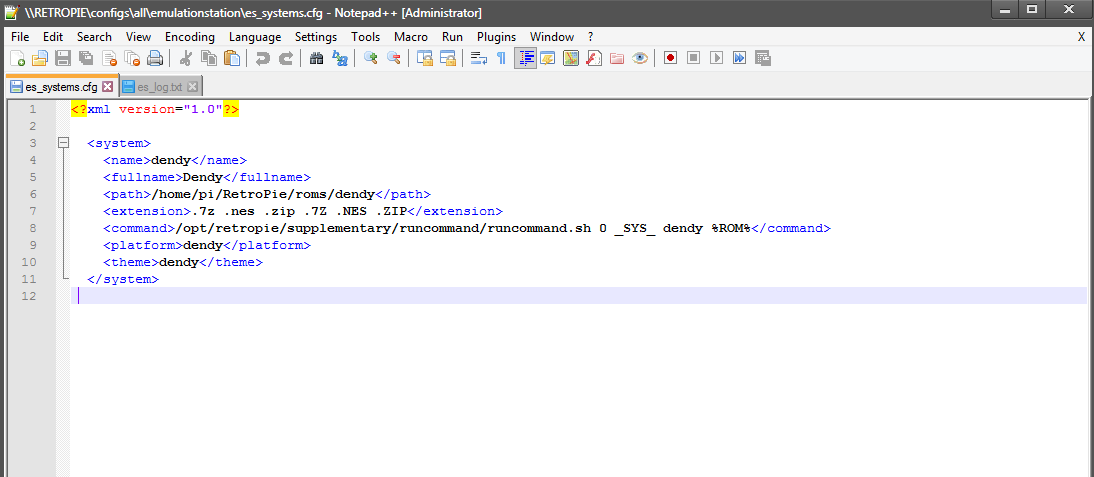This screenshot has height=477, width=1094.
Task: Close current document via toolbar Close icon
Action: click(109, 59)
